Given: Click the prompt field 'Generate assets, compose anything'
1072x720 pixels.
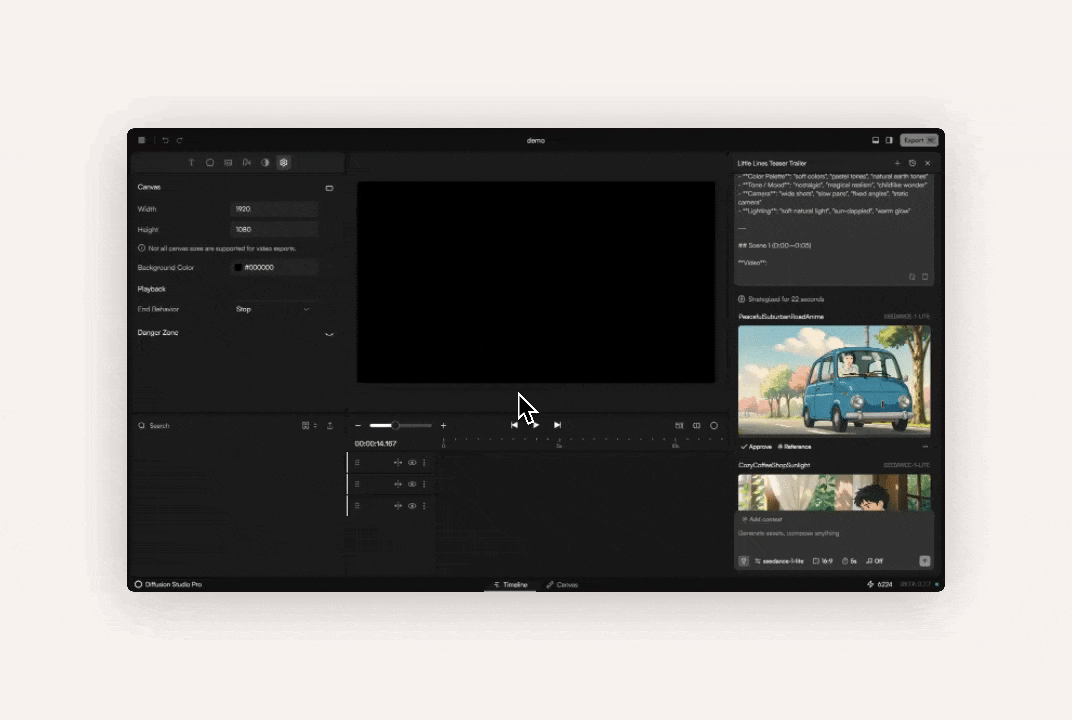Looking at the screenshot, I should click(x=789, y=533).
